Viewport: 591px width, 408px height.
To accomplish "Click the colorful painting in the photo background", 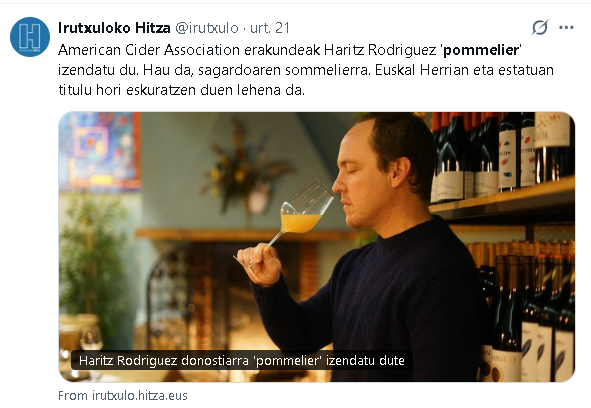I will click(100, 151).
